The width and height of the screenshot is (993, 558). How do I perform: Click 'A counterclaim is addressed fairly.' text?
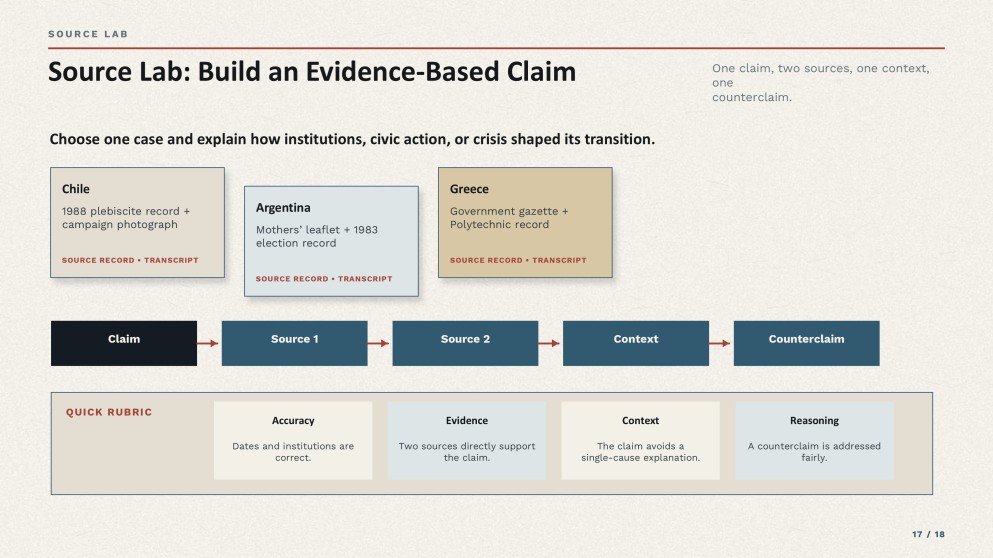[x=814, y=452]
